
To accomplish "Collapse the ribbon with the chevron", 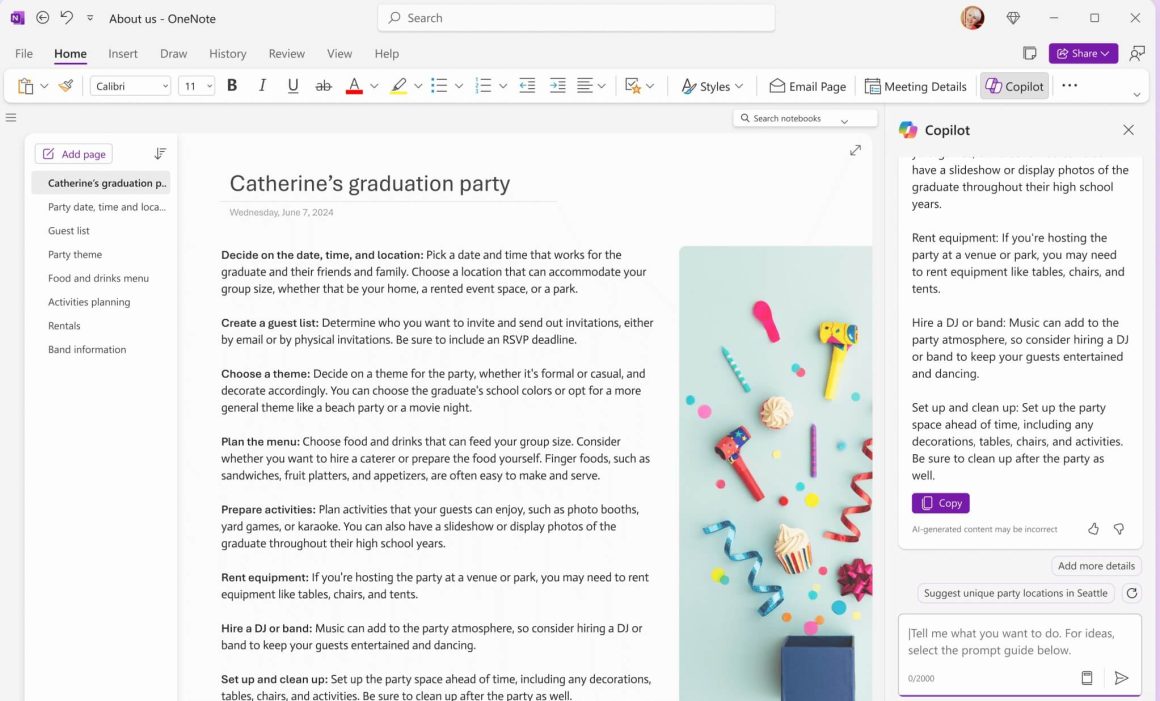I will pos(1137,95).
